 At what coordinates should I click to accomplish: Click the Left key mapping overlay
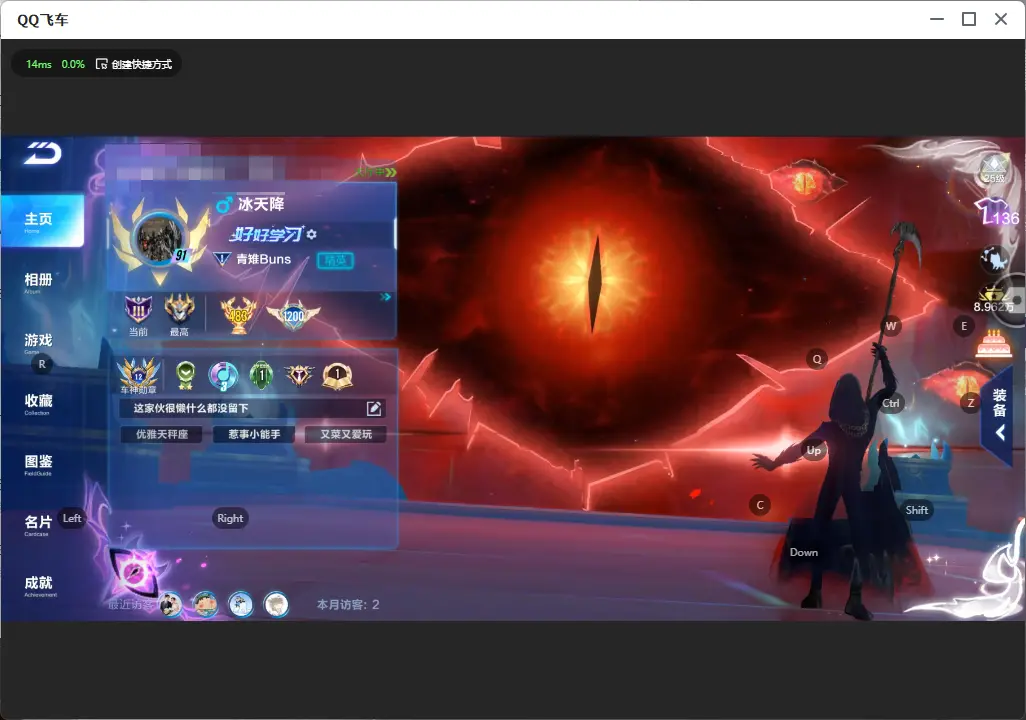tap(72, 518)
